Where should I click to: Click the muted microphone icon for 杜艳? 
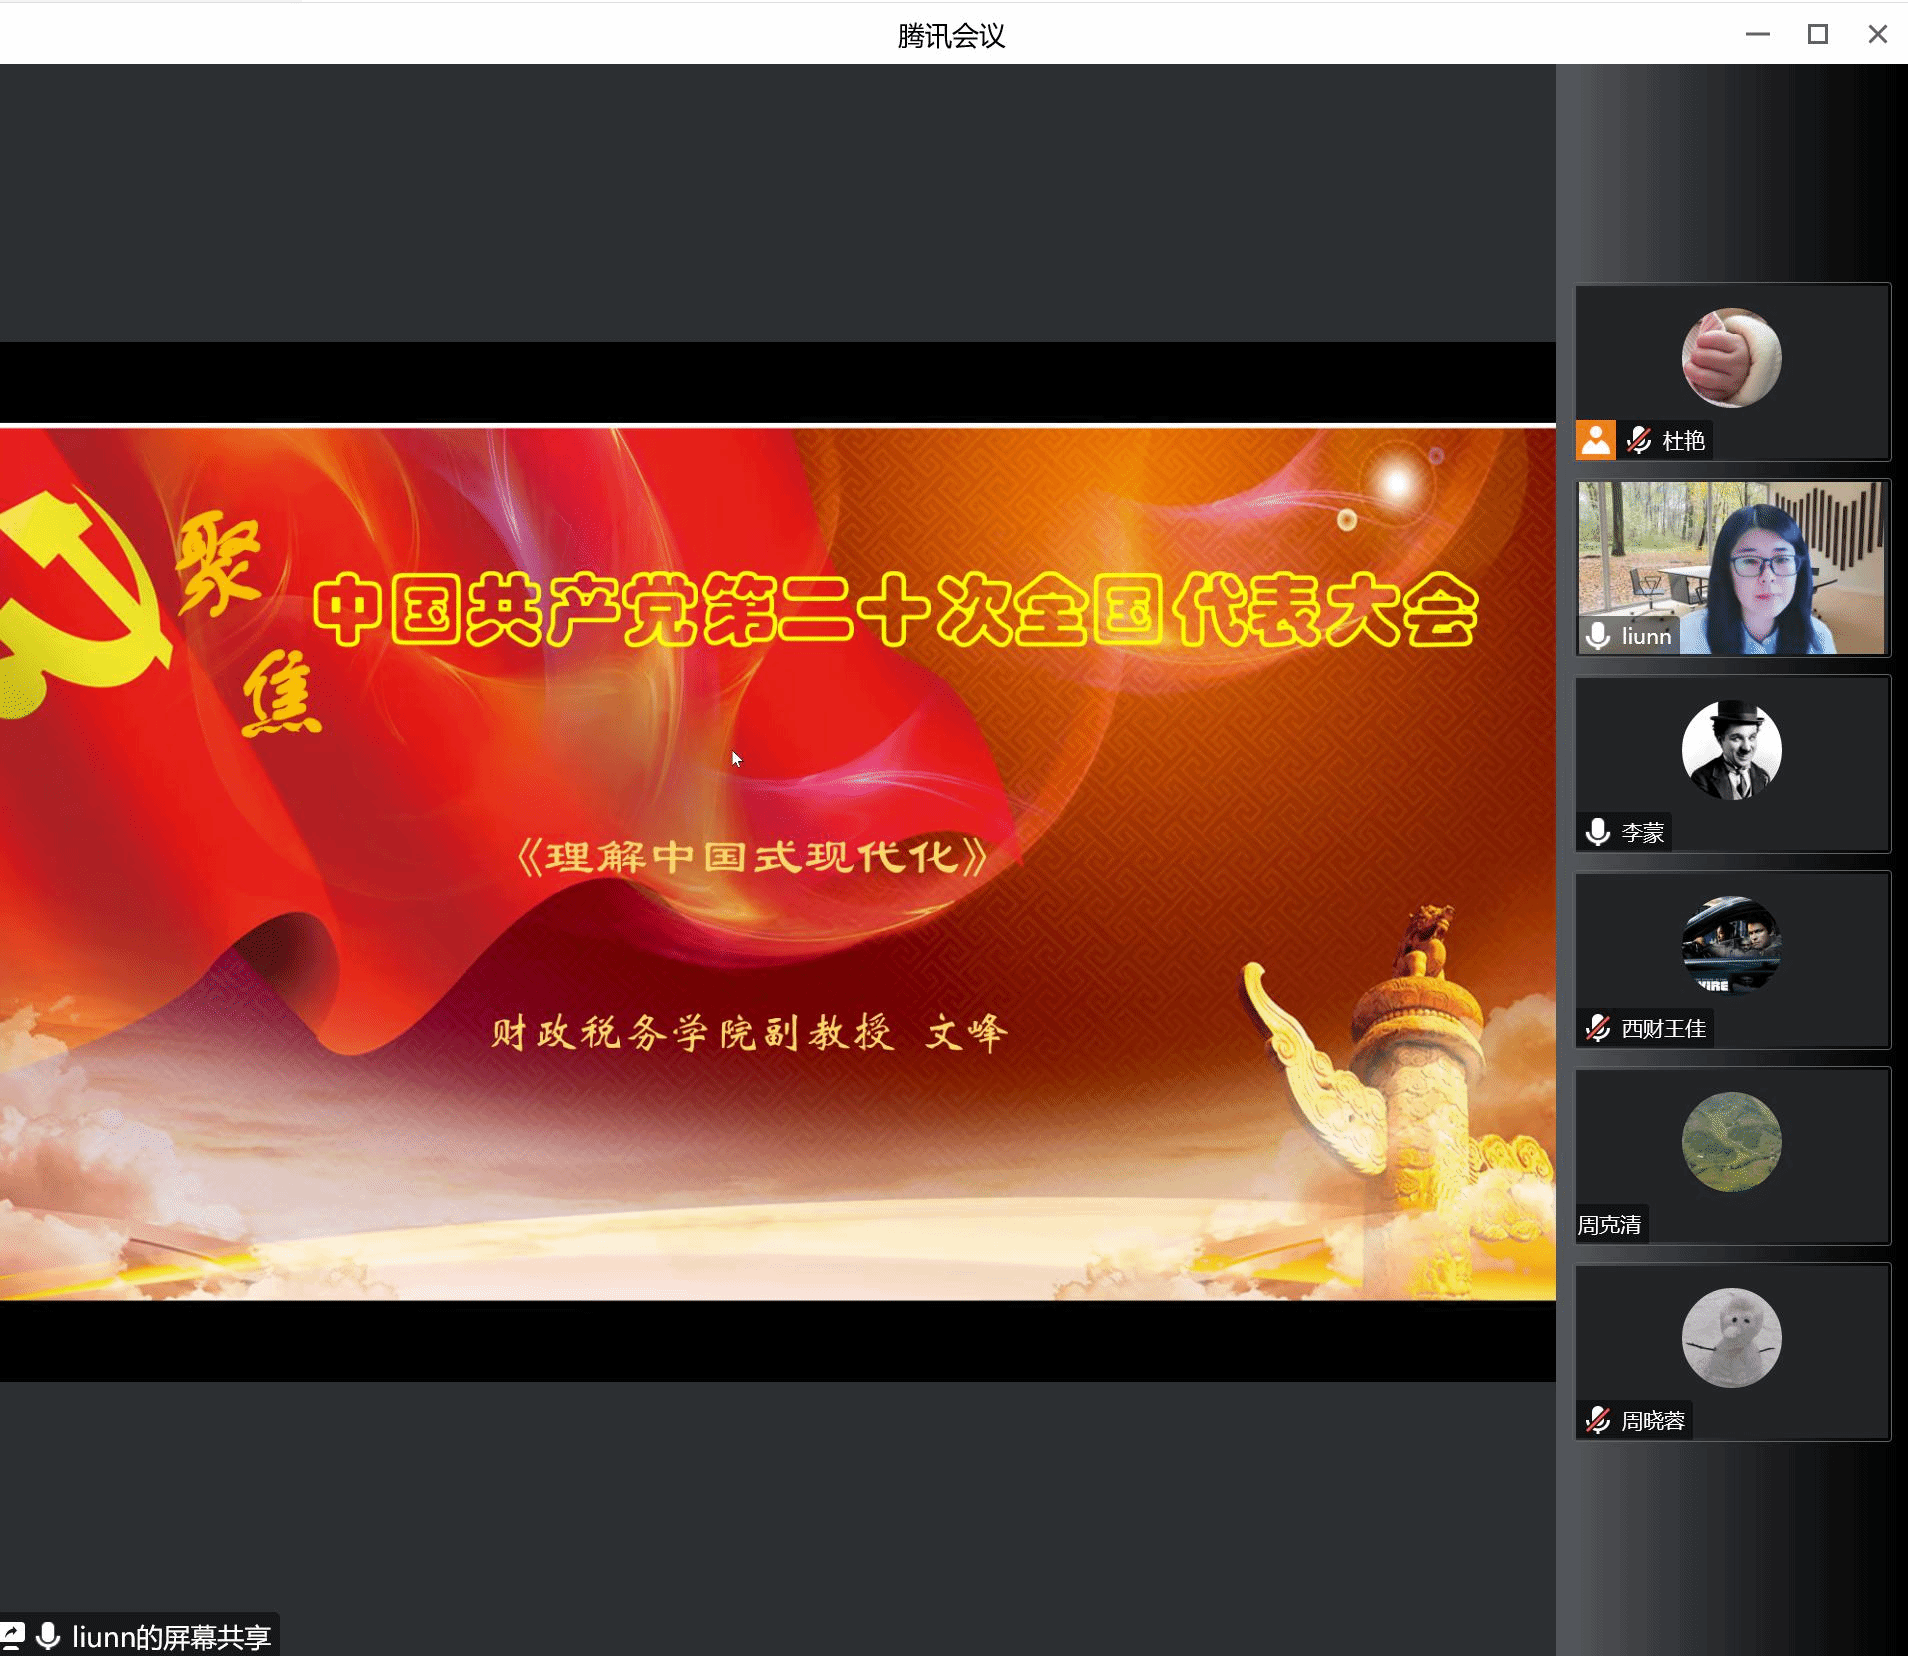[x=1638, y=440]
